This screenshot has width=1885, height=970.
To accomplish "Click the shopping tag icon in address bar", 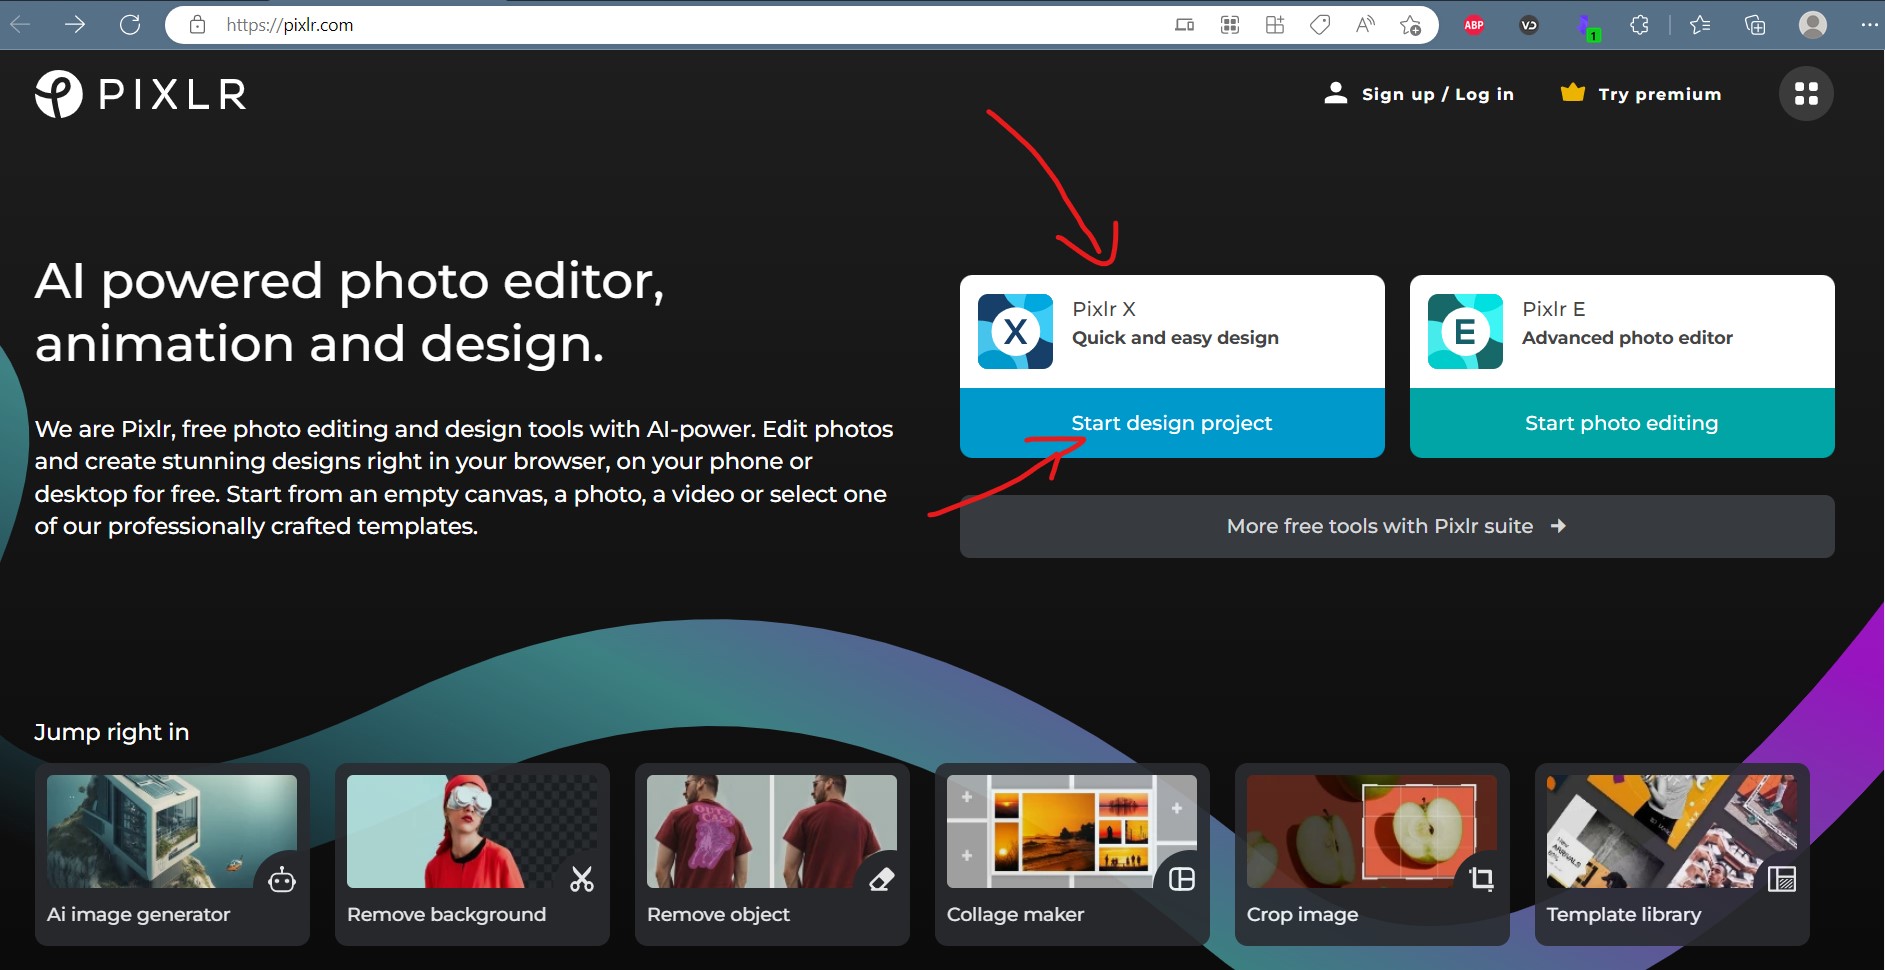I will click(x=1320, y=25).
